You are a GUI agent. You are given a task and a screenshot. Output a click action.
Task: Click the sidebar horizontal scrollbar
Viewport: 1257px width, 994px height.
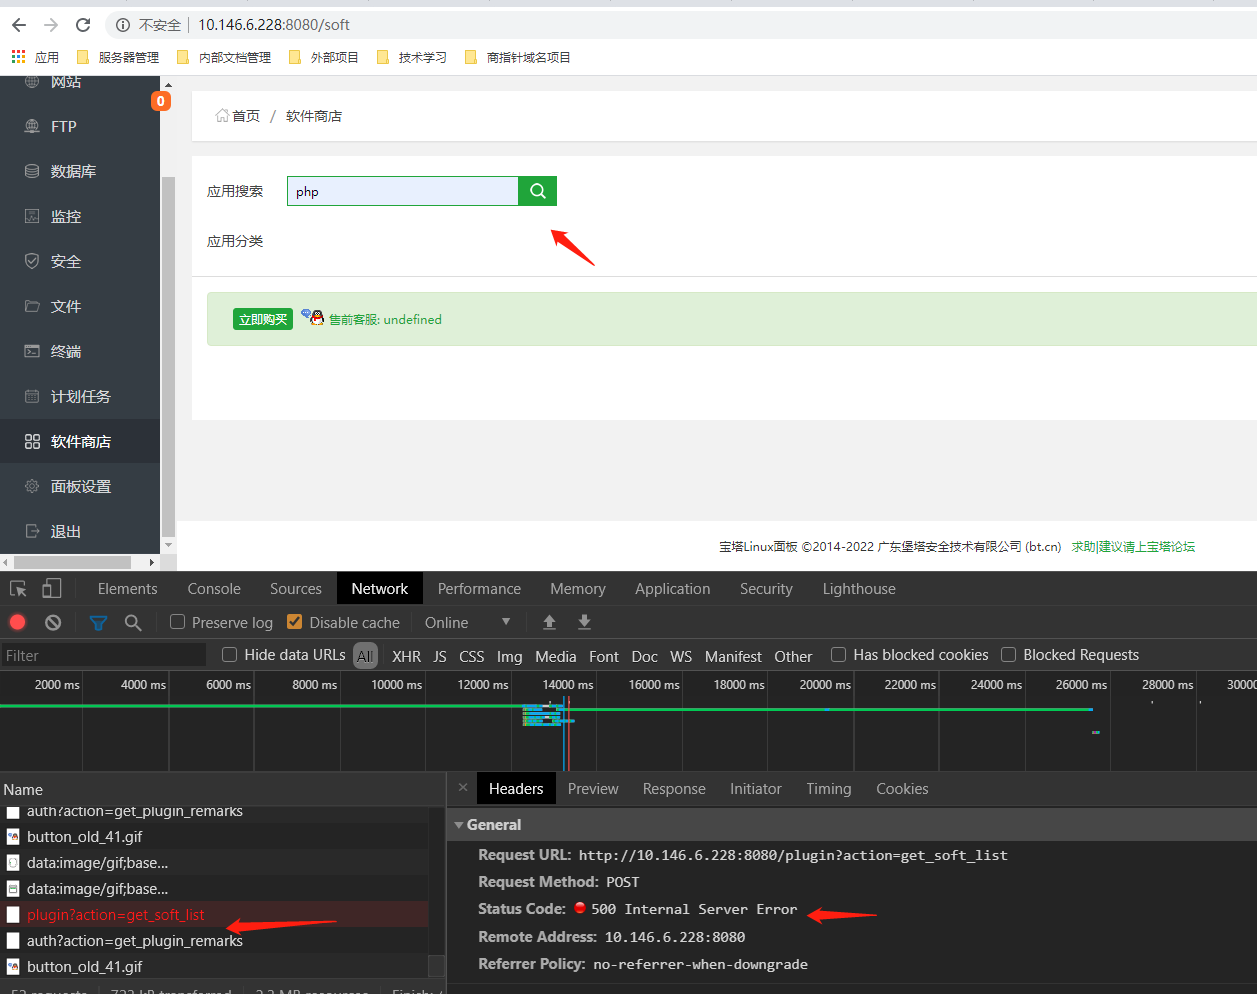72,562
